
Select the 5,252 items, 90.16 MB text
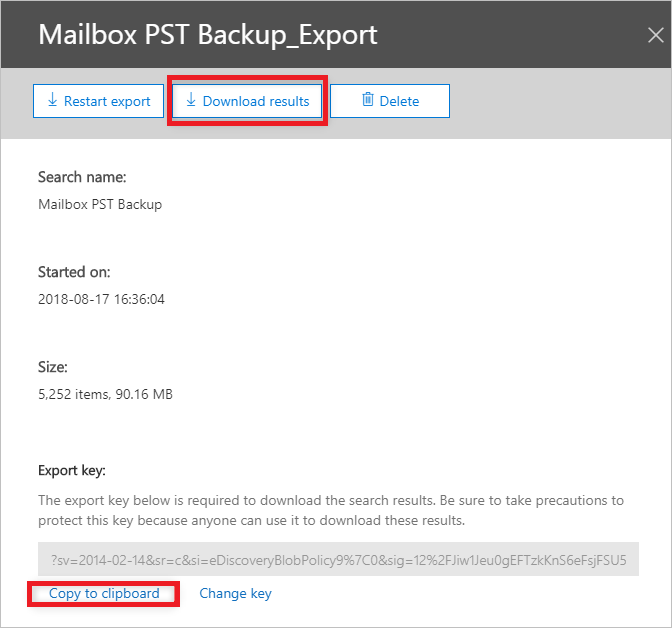coord(105,394)
